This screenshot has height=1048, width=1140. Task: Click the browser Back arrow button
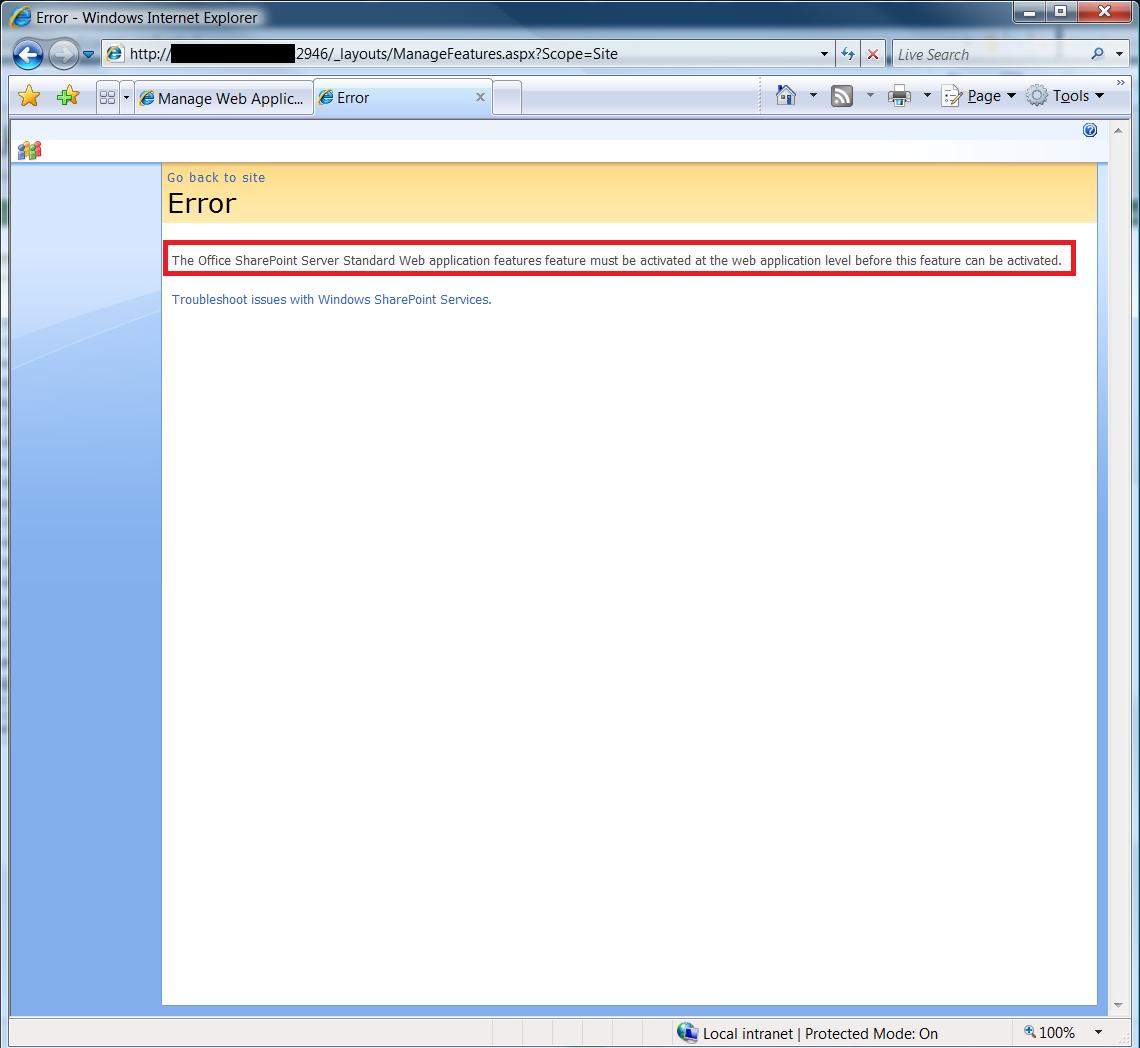28,54
